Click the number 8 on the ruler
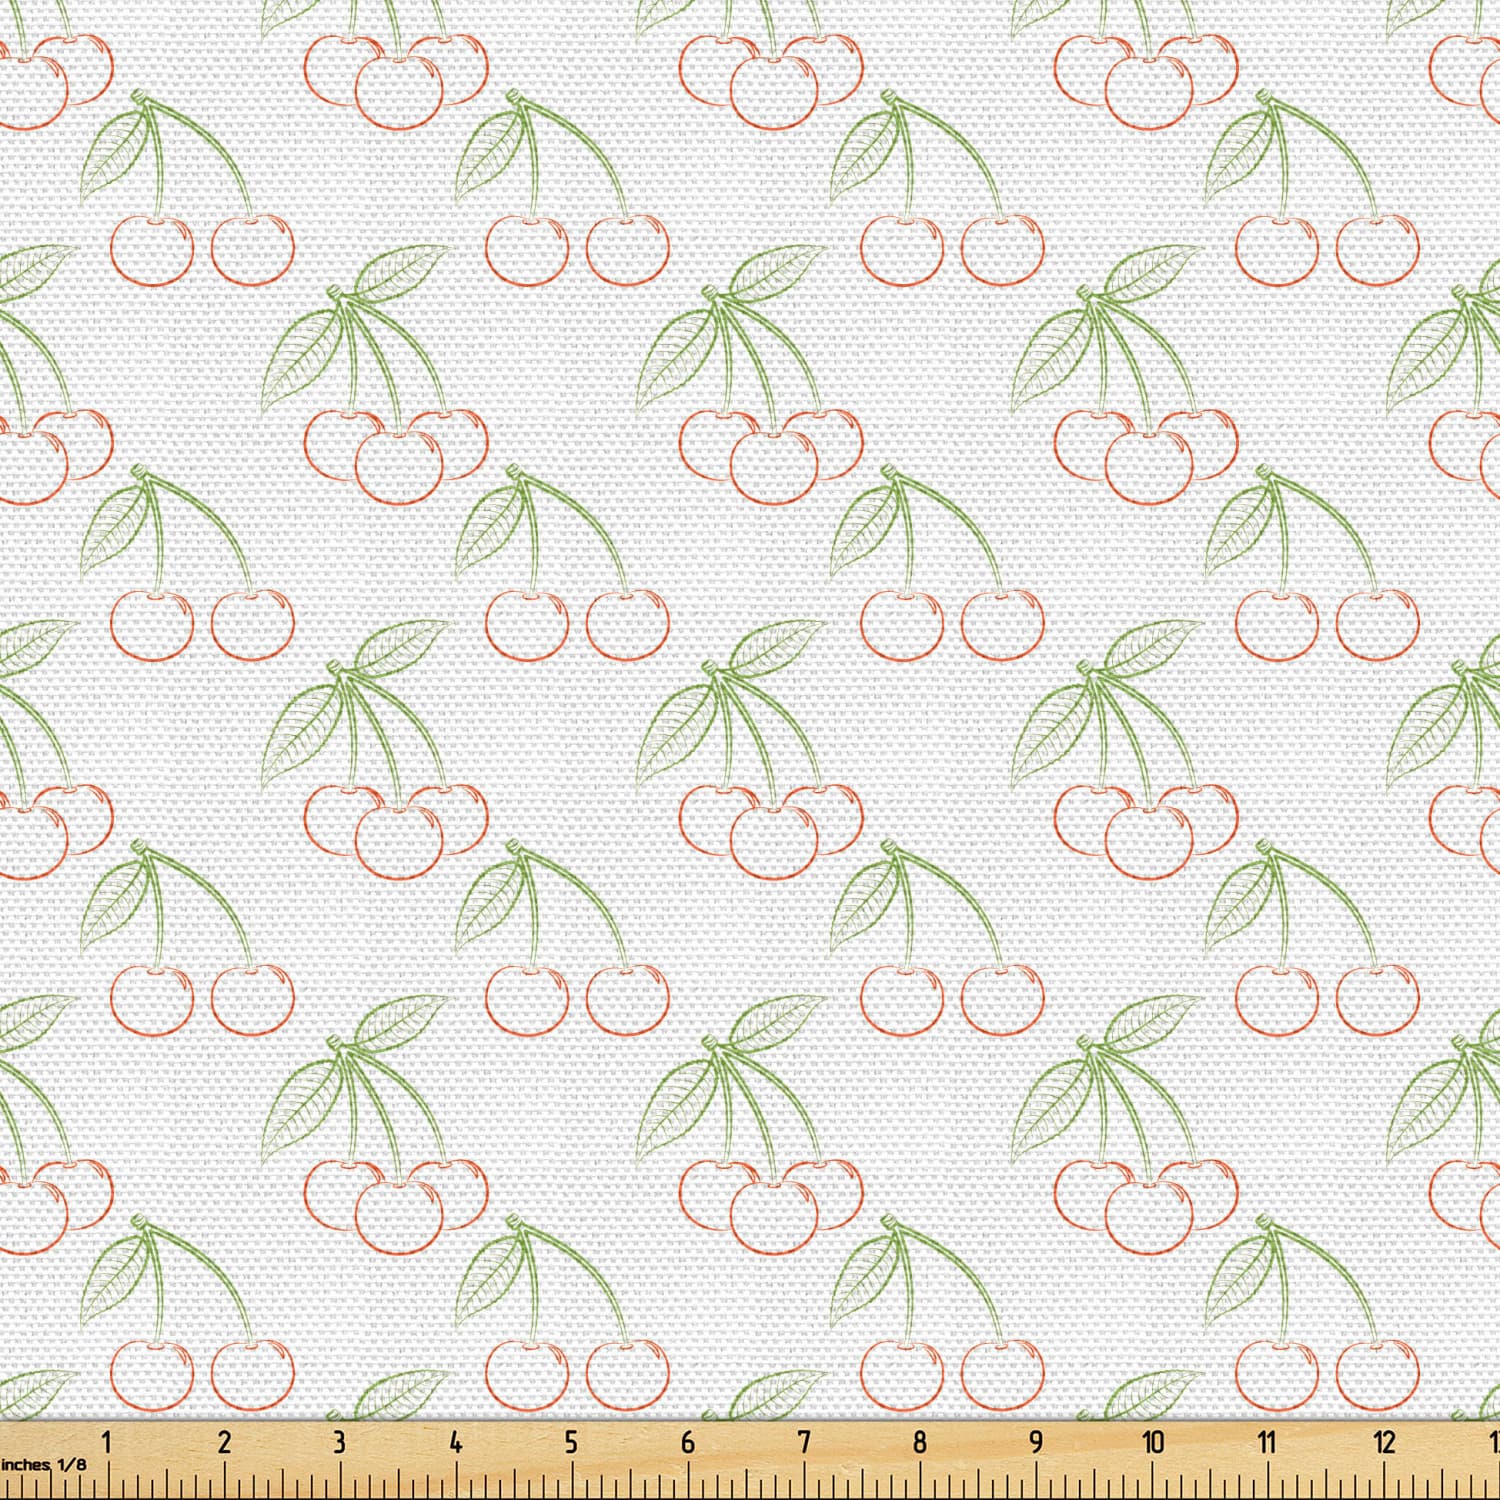The width and height of the screenshot is (1500, 1500). click(x=919, y=1442)
